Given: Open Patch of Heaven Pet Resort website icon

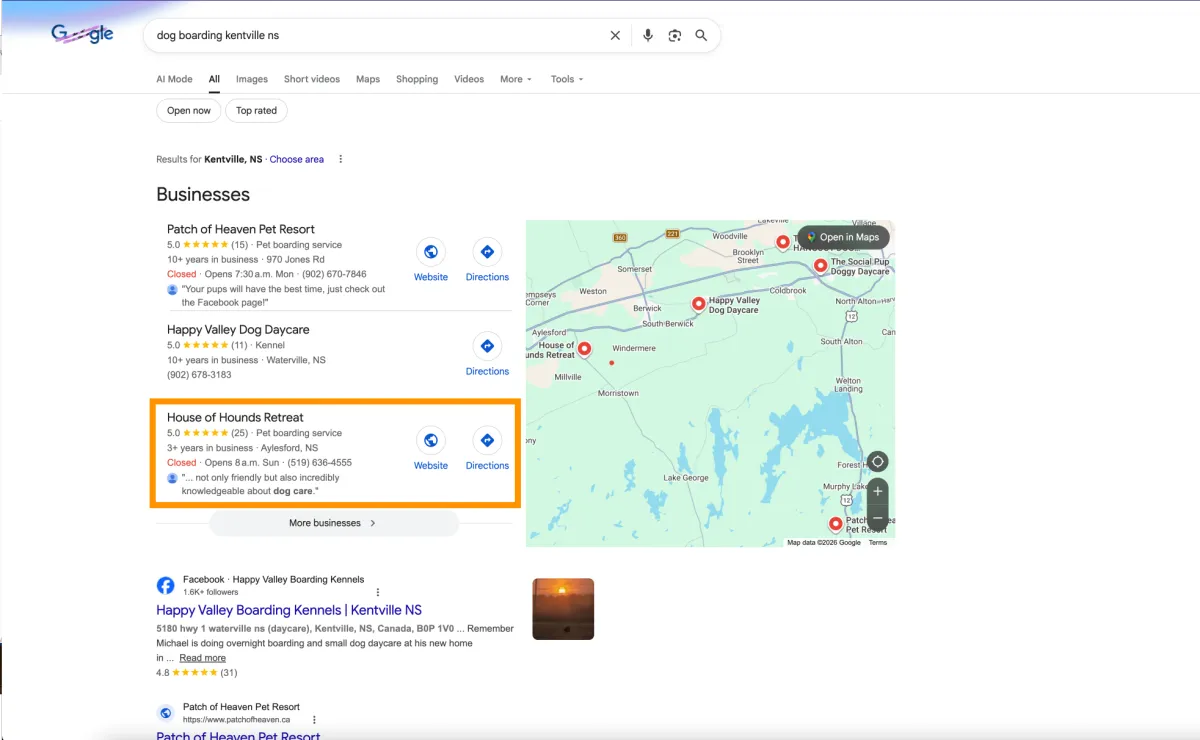Looking at the screenshot, I should pos(431,252).
